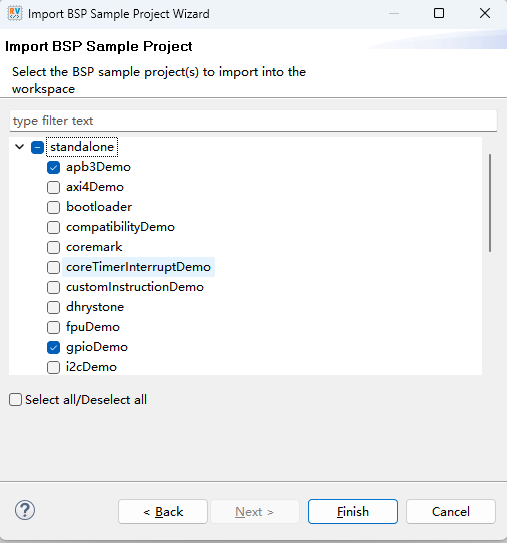Screen dimensions: 507x543
Task: Collapse the standalone tree node
Action: [19, 147]
